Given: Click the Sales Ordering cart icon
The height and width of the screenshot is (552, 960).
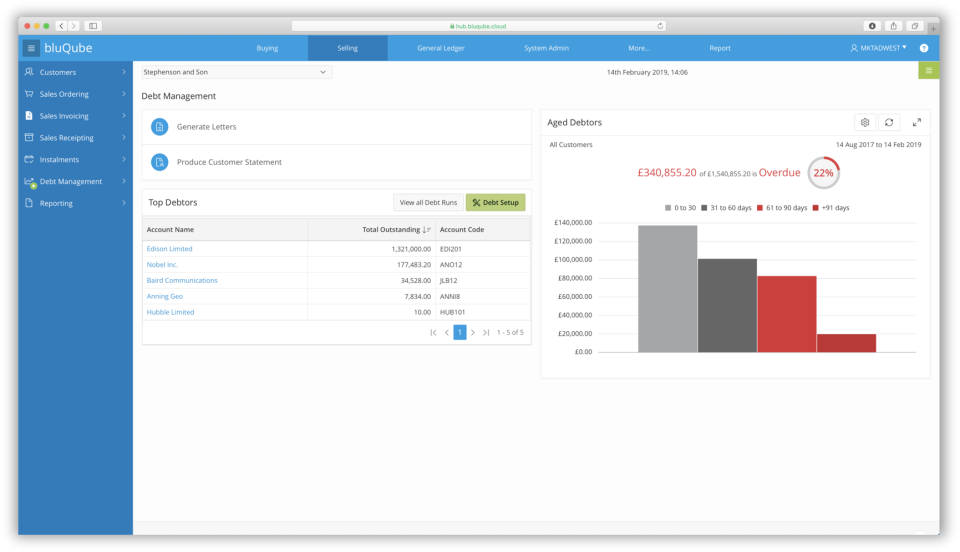Looking at the screenshot, I should 29,94.
